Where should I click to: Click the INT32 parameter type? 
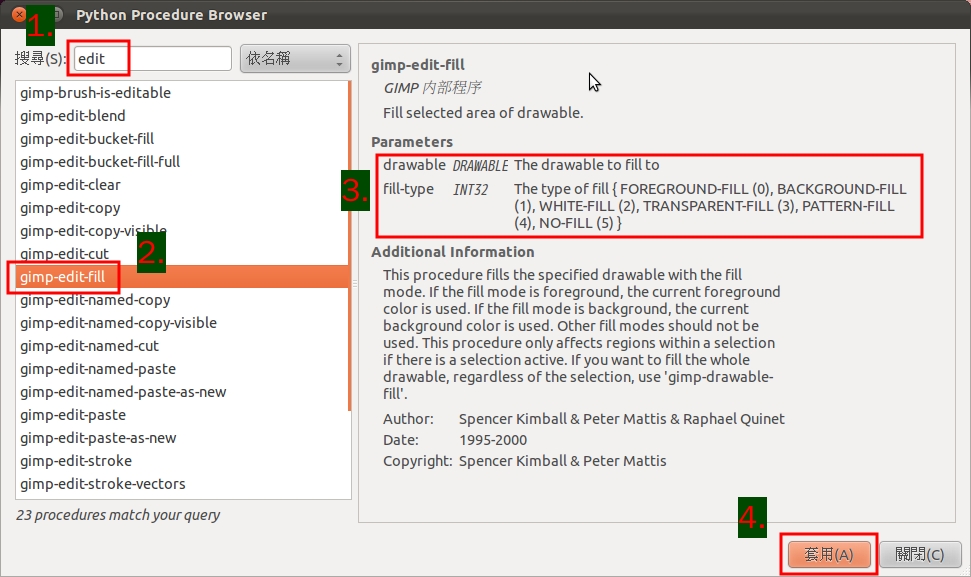(x=471, y=189)
